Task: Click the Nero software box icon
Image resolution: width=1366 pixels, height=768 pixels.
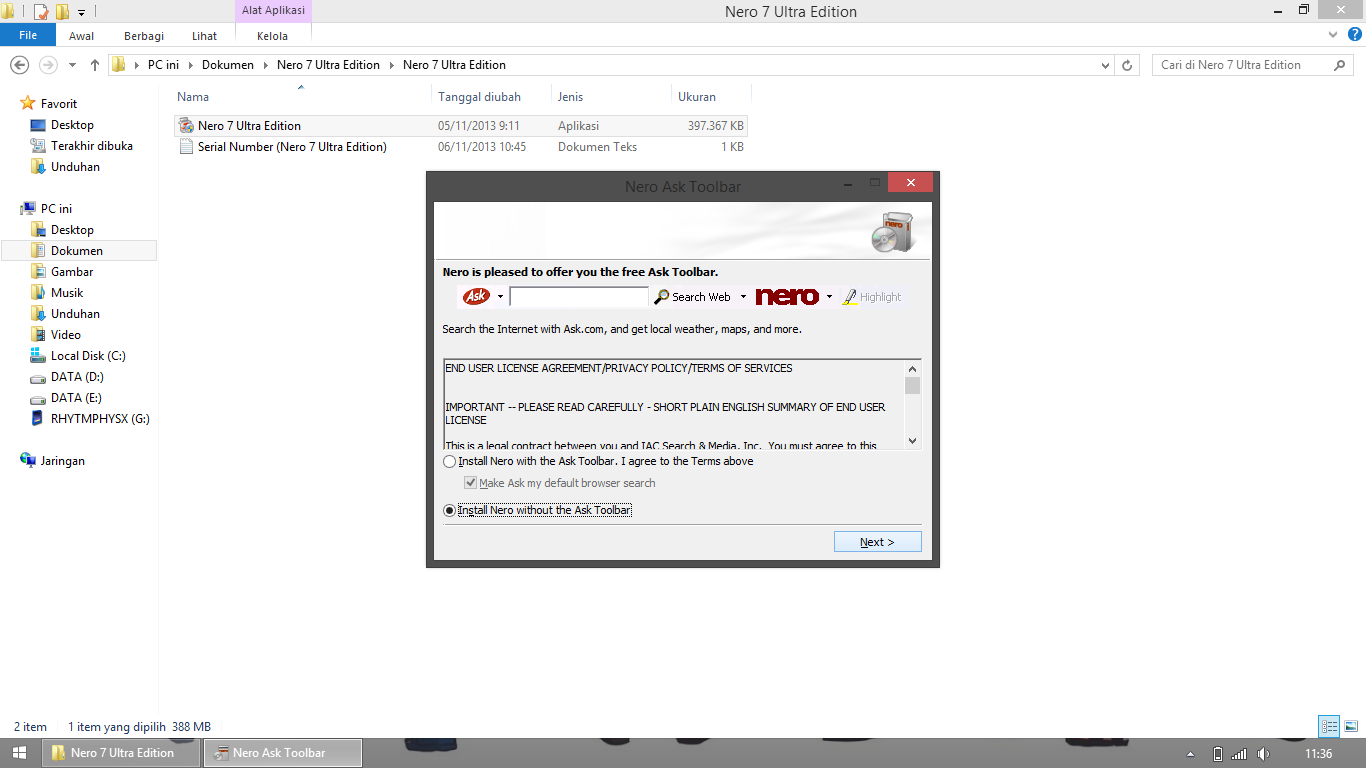Action: [891, 232]
